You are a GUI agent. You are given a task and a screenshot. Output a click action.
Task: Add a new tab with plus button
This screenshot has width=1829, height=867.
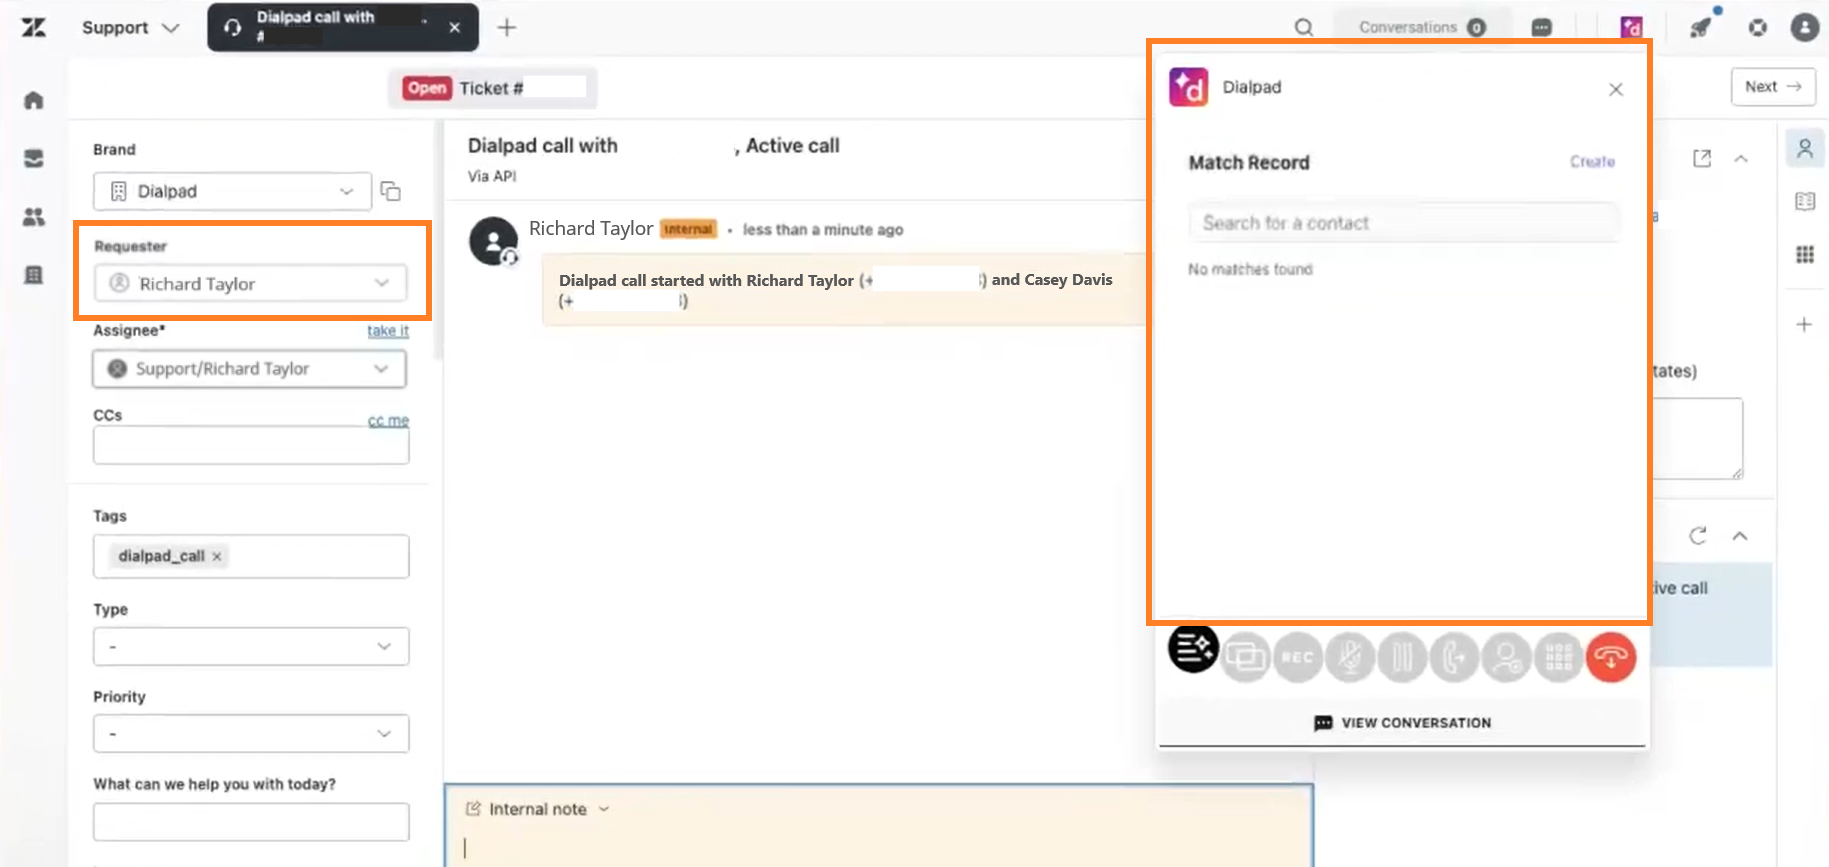pyautogui.click(x=507, y=28)
